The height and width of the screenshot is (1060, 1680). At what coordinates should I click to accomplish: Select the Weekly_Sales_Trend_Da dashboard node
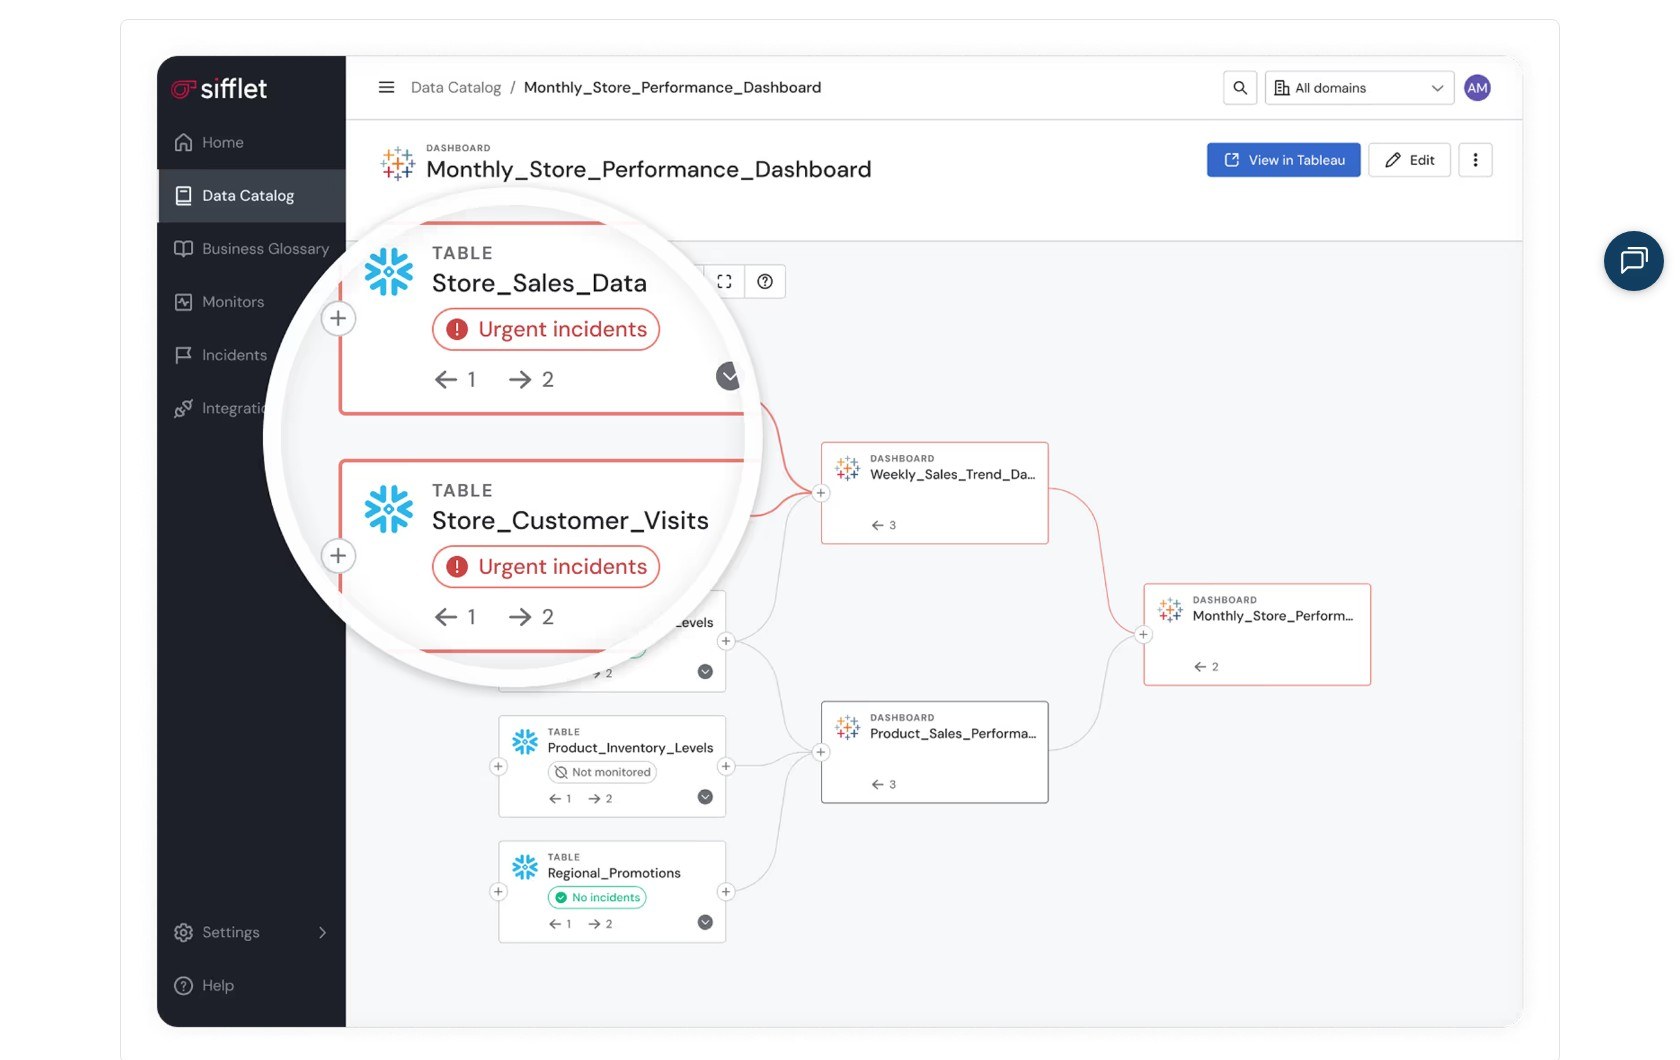click(x=934, y=493)
